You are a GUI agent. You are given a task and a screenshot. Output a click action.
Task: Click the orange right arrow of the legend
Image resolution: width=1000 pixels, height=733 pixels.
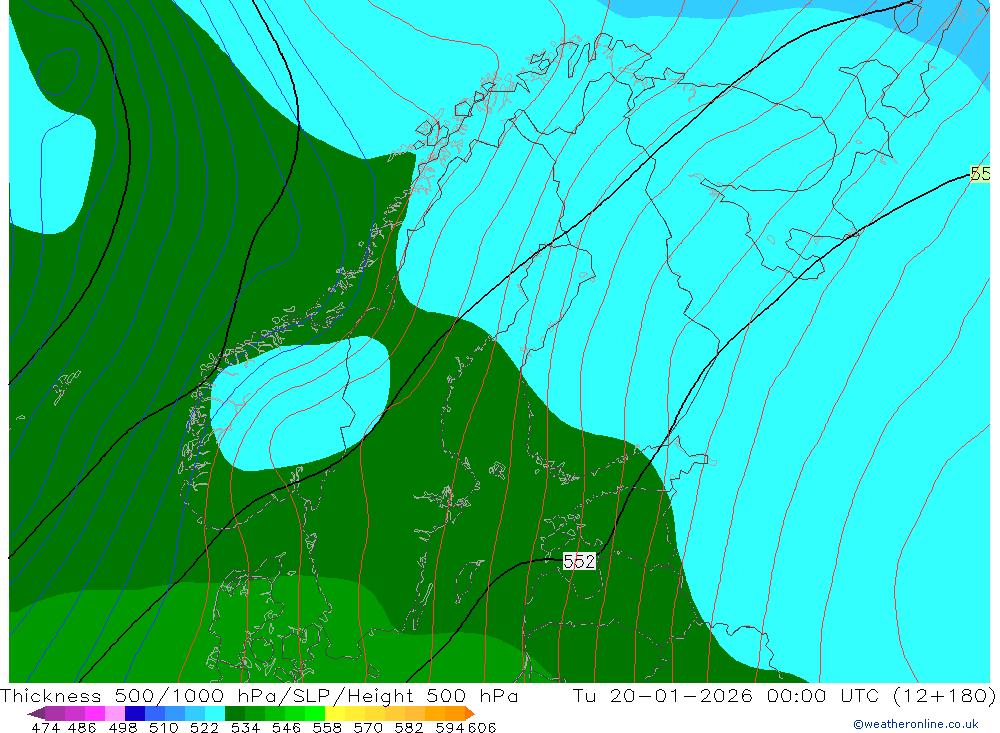[x=469, y=713]
